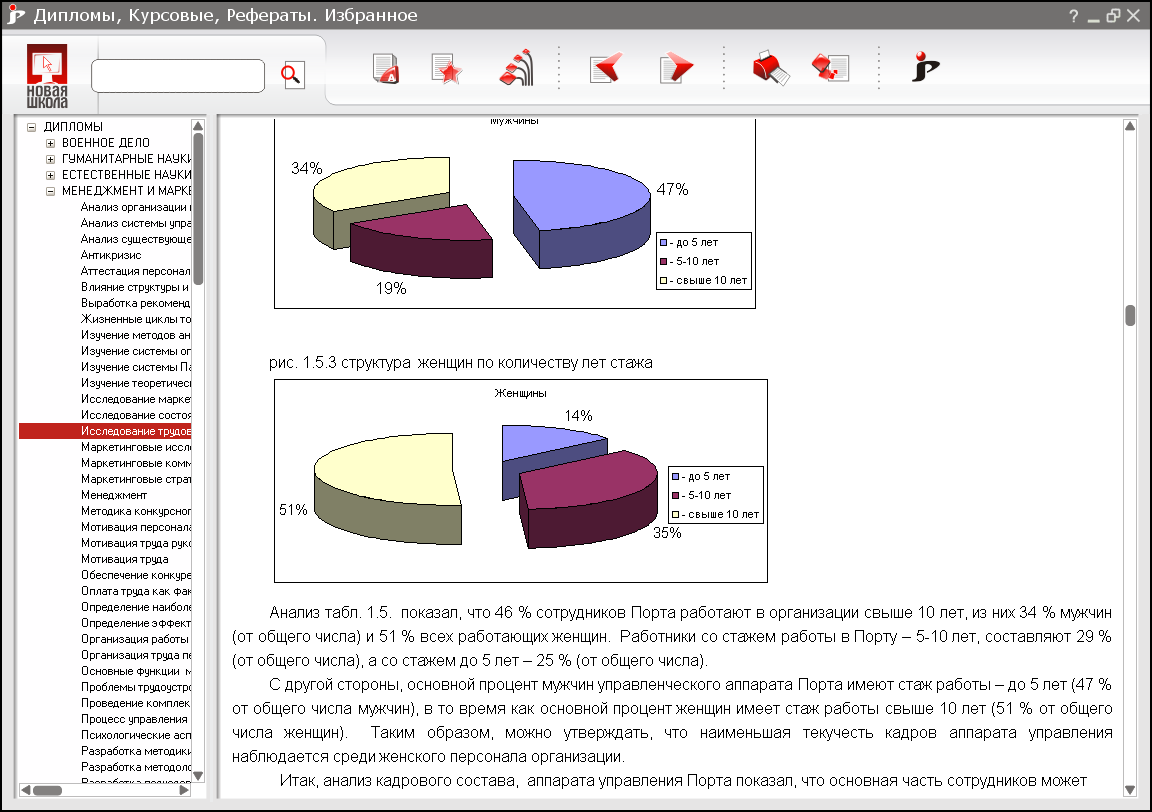Click the tree panel vertical scrollbar thumb
The height and width of the screenshot is (812, 1152).
(x=198, y=209)
